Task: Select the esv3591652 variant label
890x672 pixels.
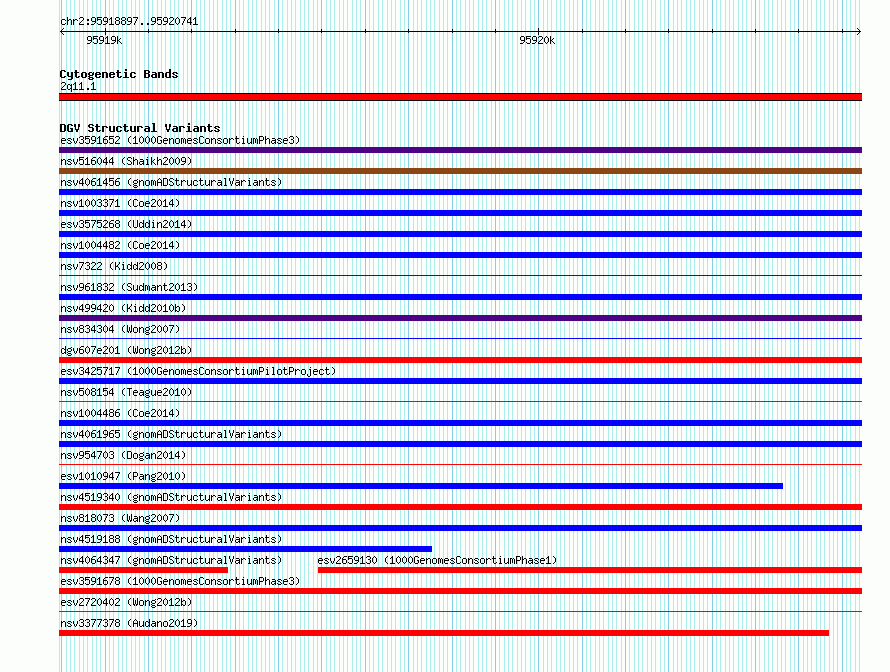Action: coord(180,140)
